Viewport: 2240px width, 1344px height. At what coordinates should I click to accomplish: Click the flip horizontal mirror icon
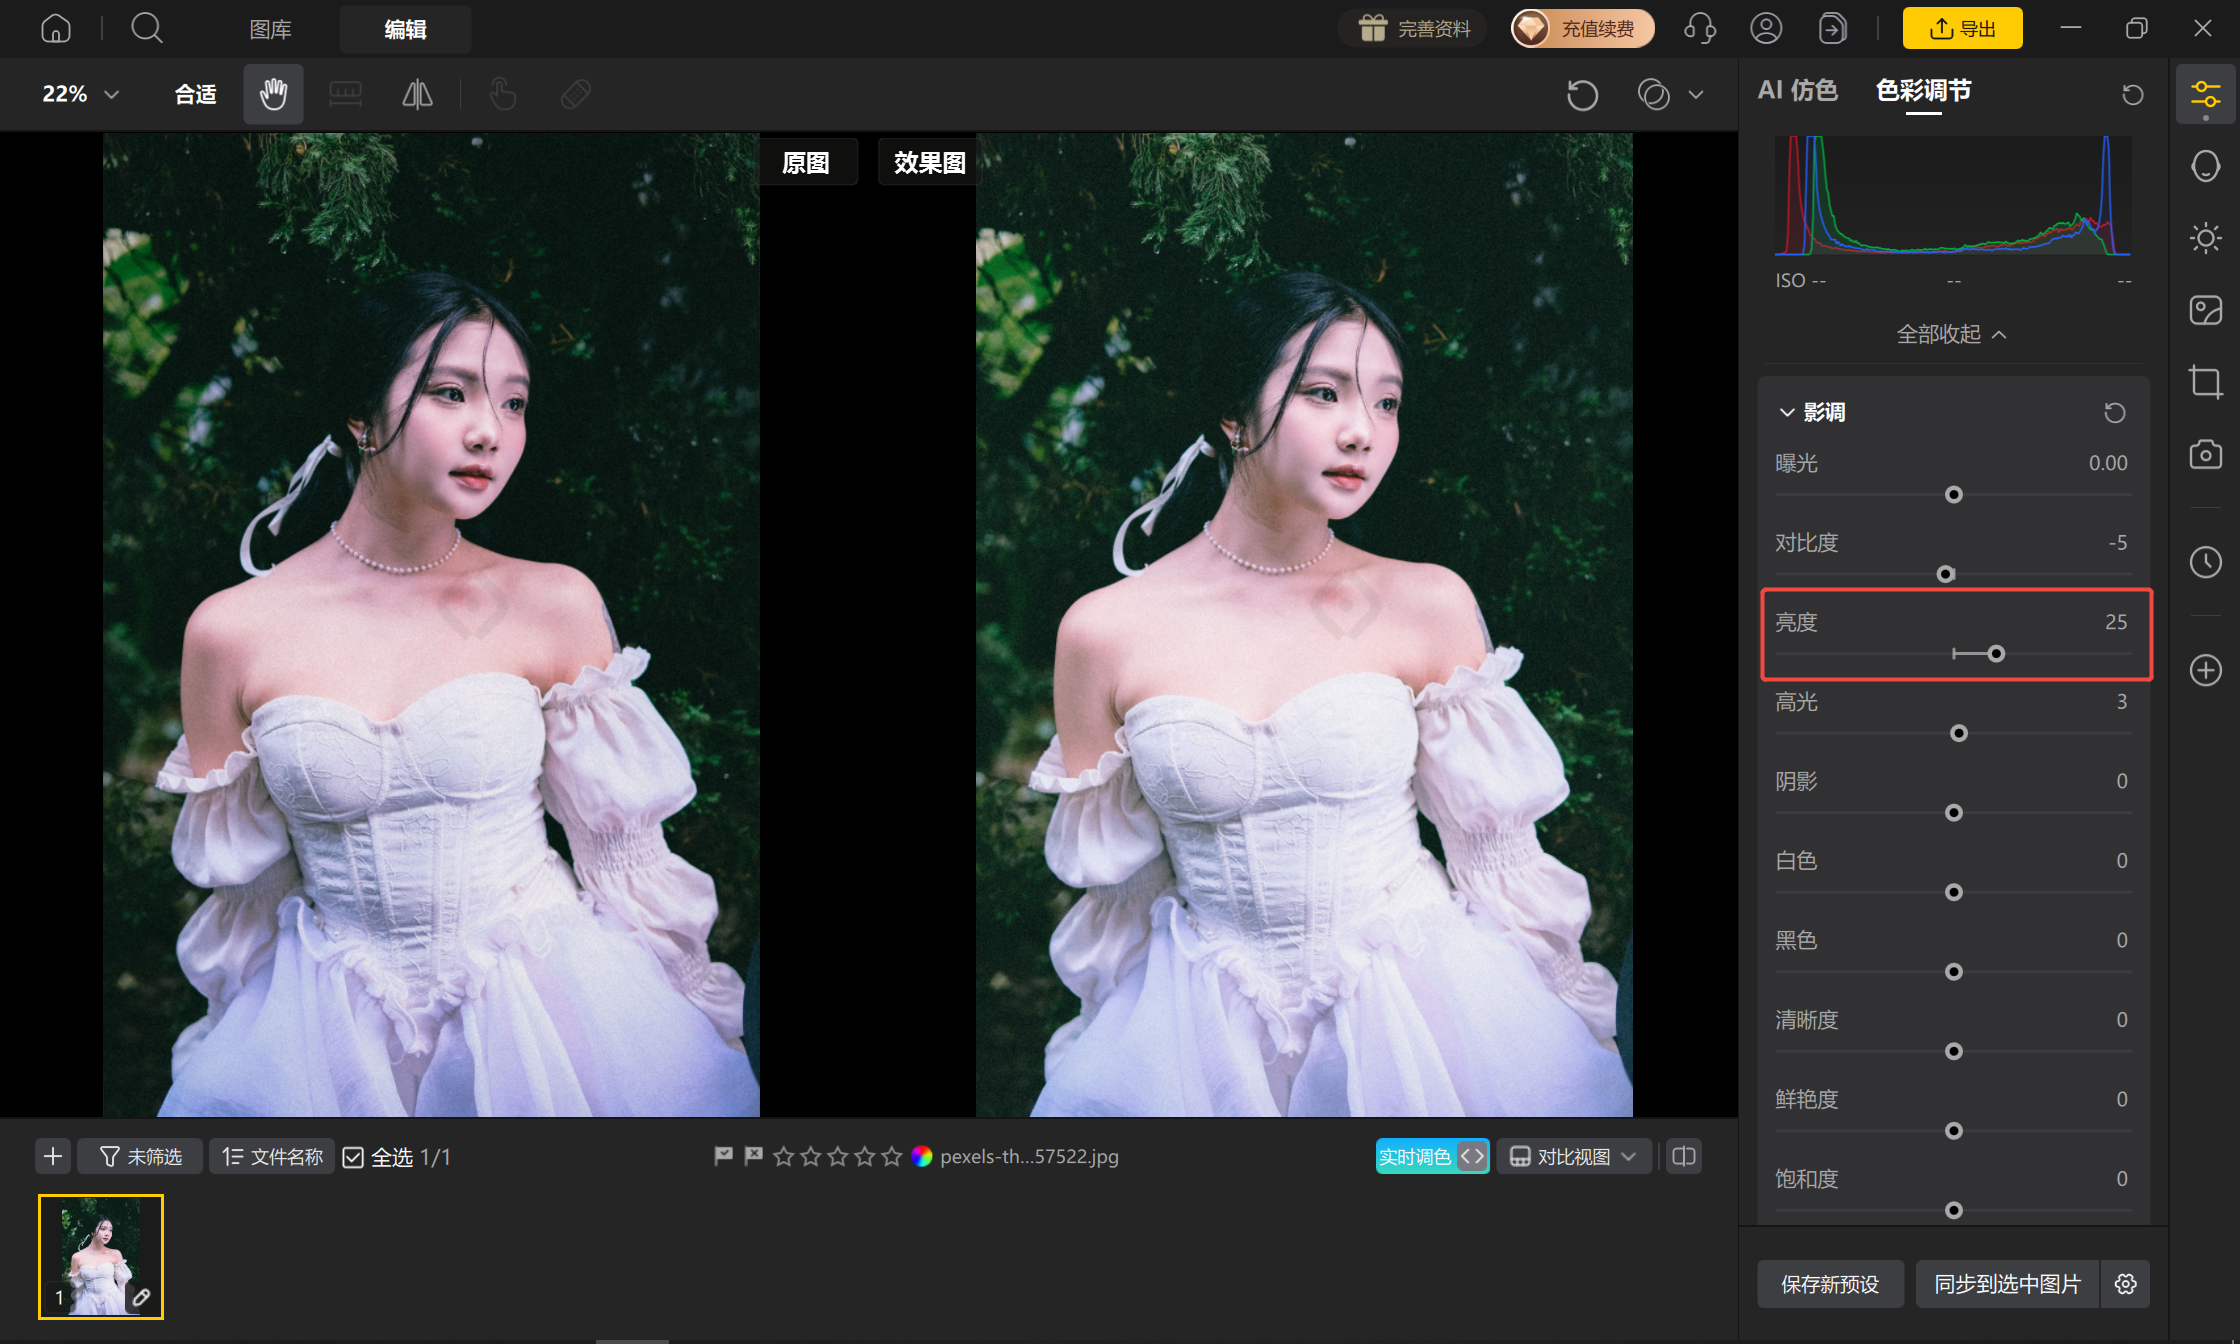pyautogui.click(x=417, y=94)
